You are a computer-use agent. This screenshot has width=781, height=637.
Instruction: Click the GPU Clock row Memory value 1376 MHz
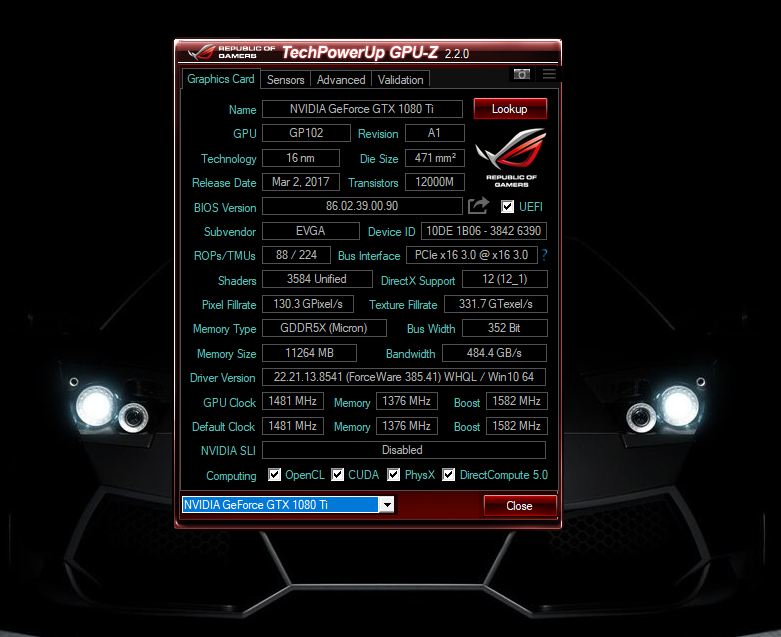pyautogui.click(x=407, y=401)
